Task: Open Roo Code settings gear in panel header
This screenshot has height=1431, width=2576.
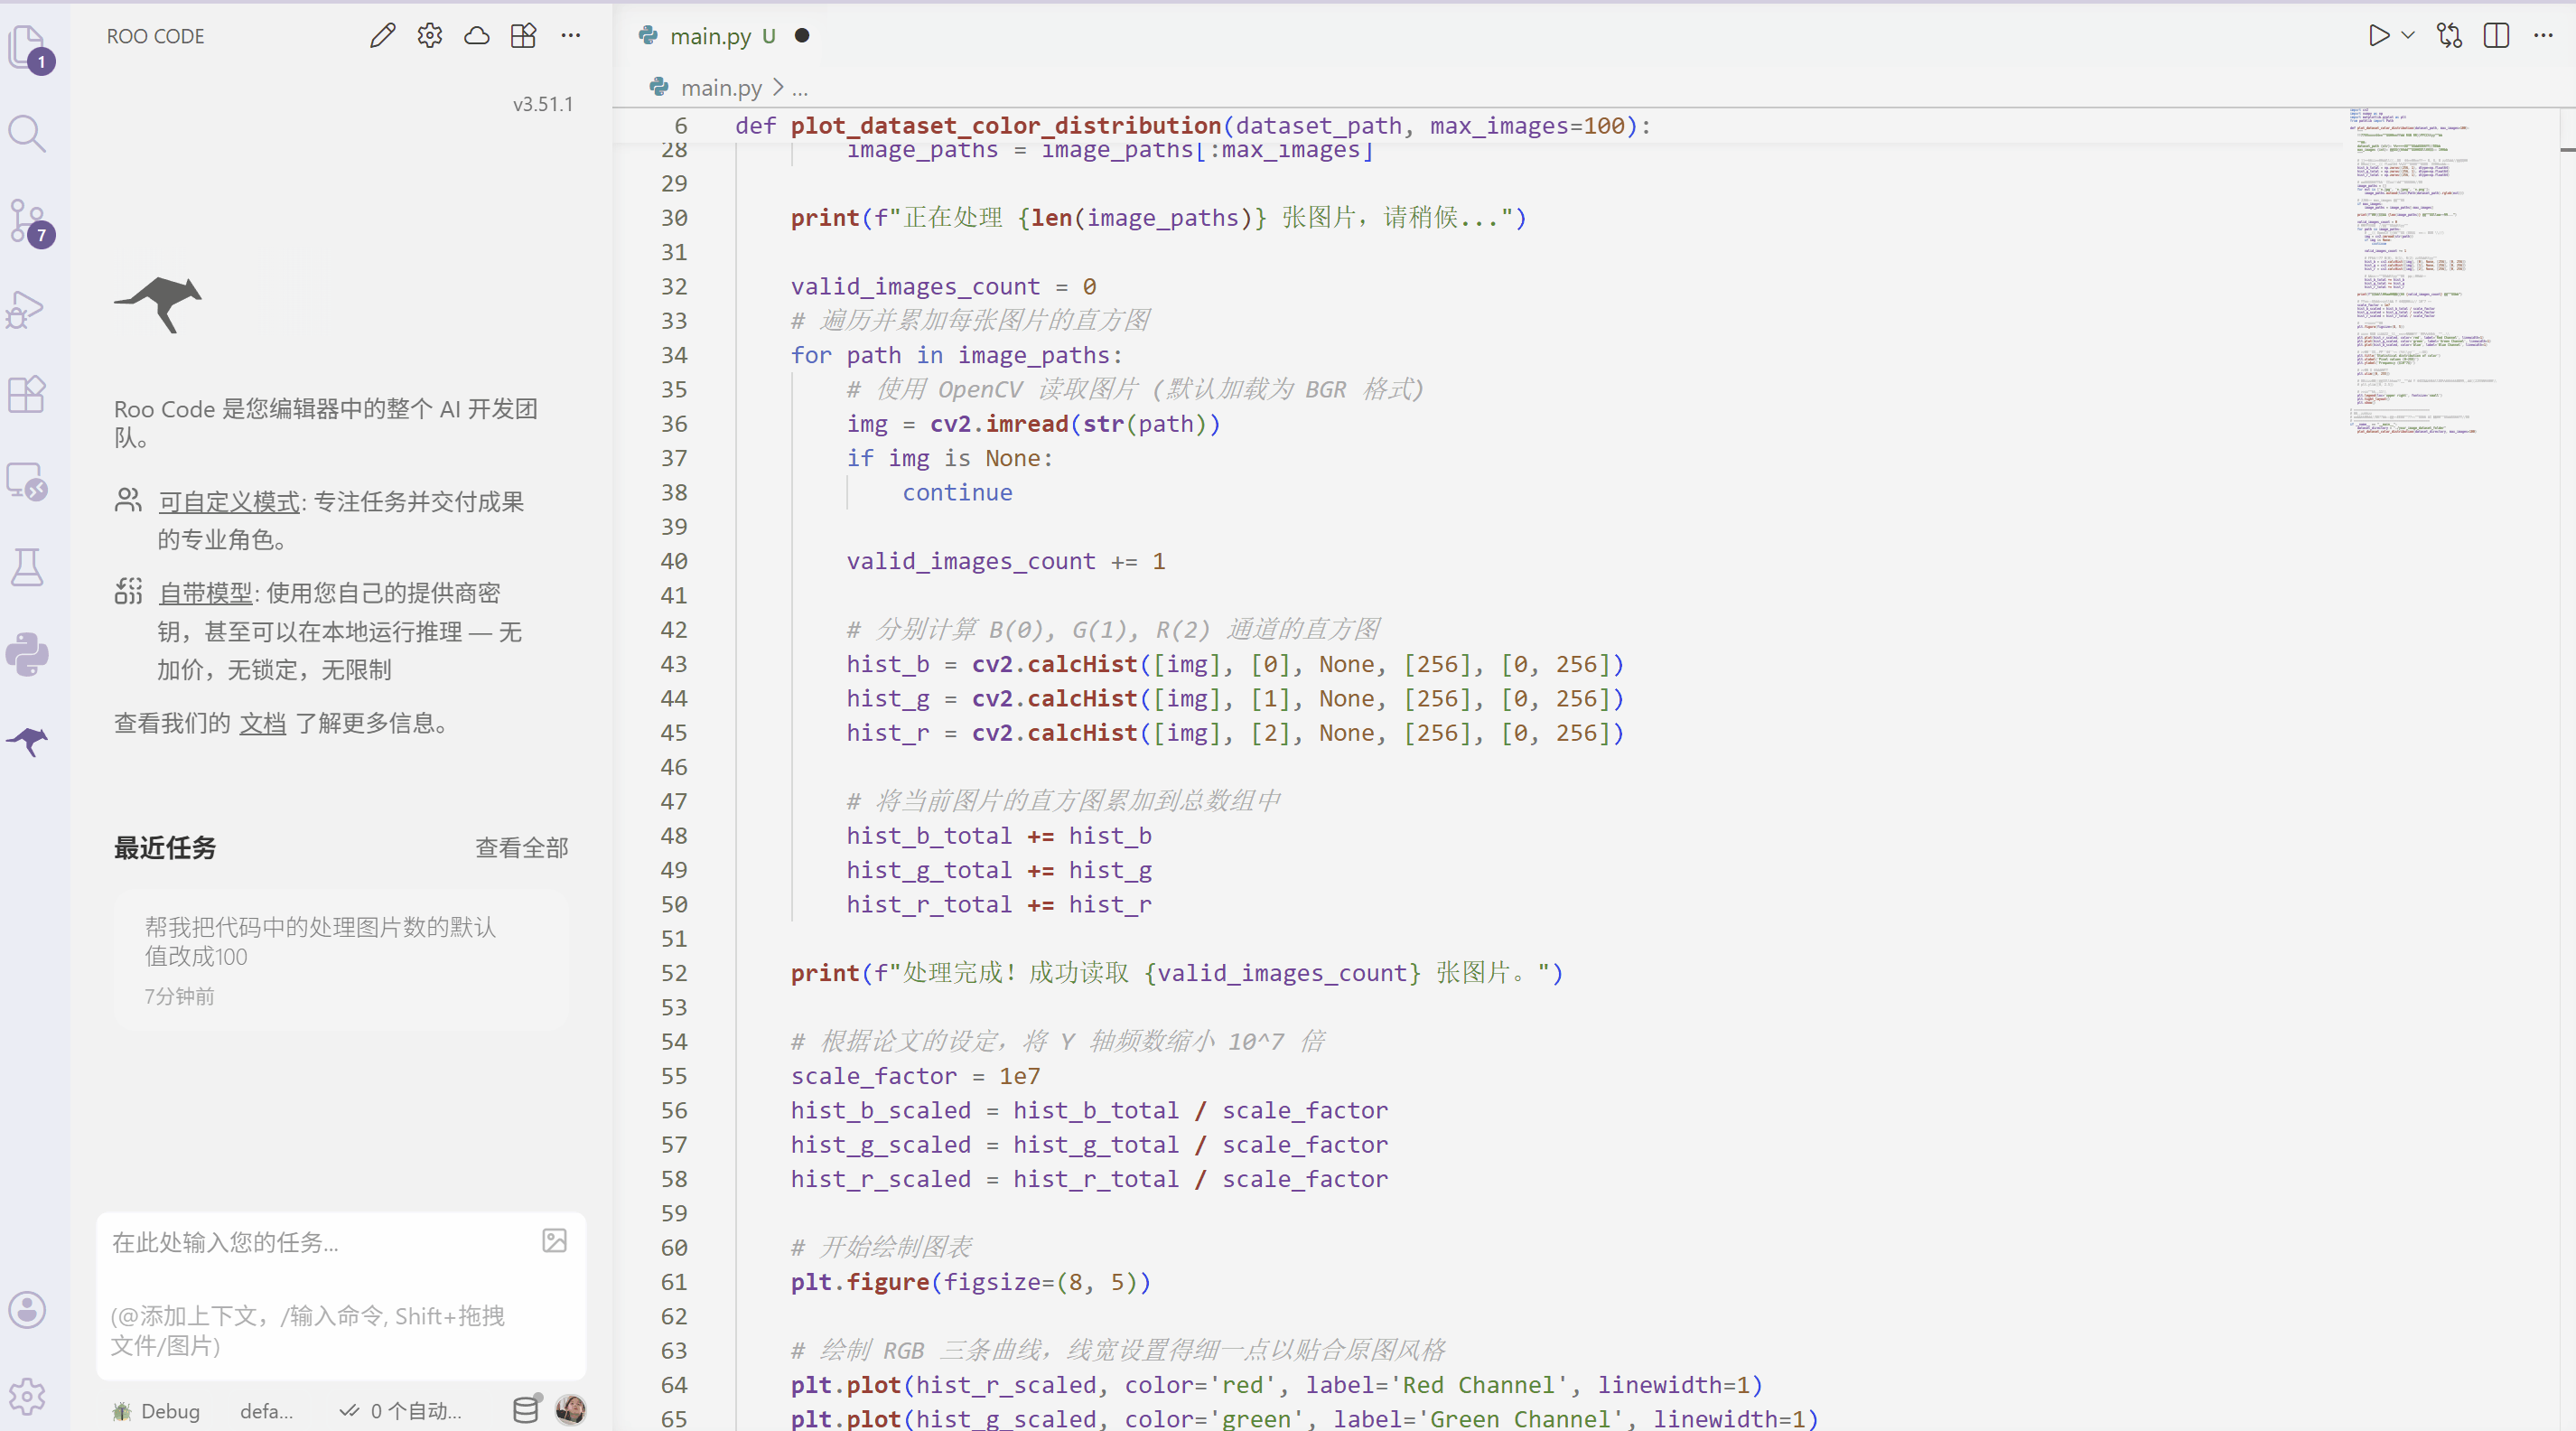Action: [430, 36]
